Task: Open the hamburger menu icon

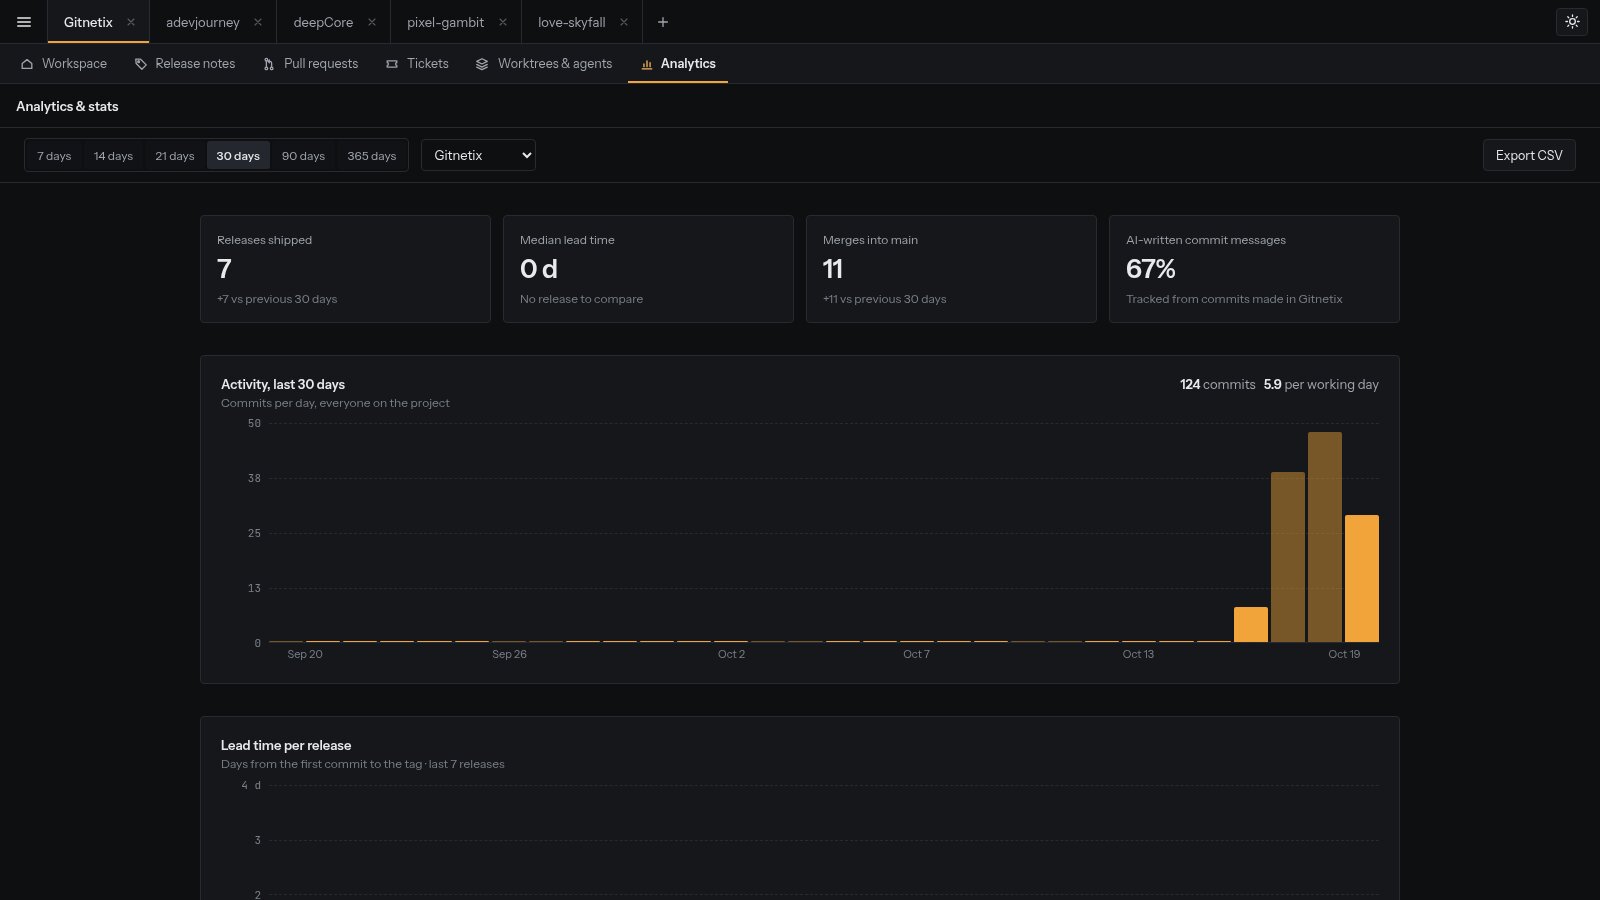Action: [24, 22]
